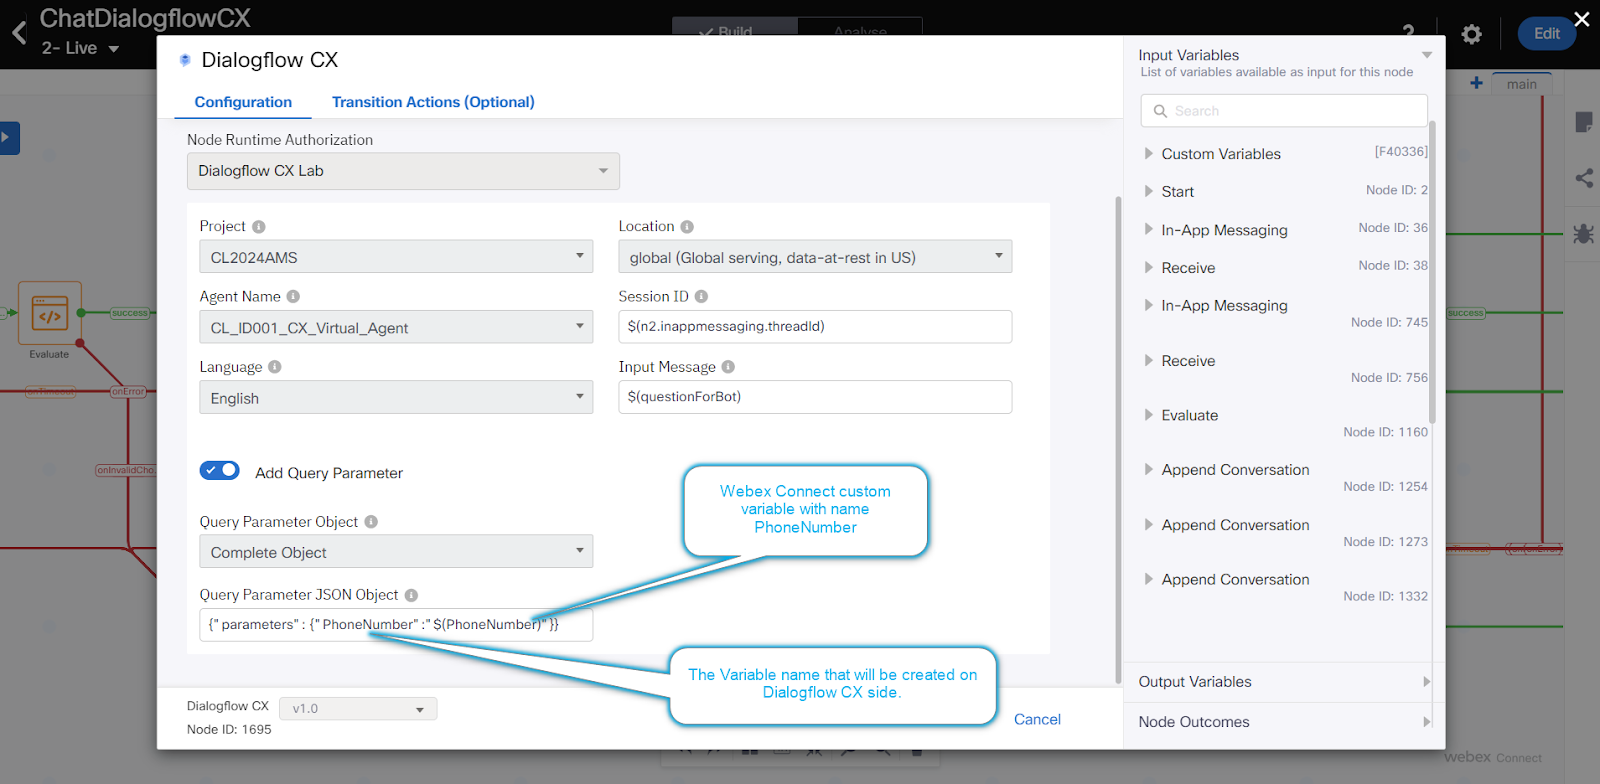Open the Location dropdown
The width and height of the screenshot is (1600, 784).
point(815,257)
